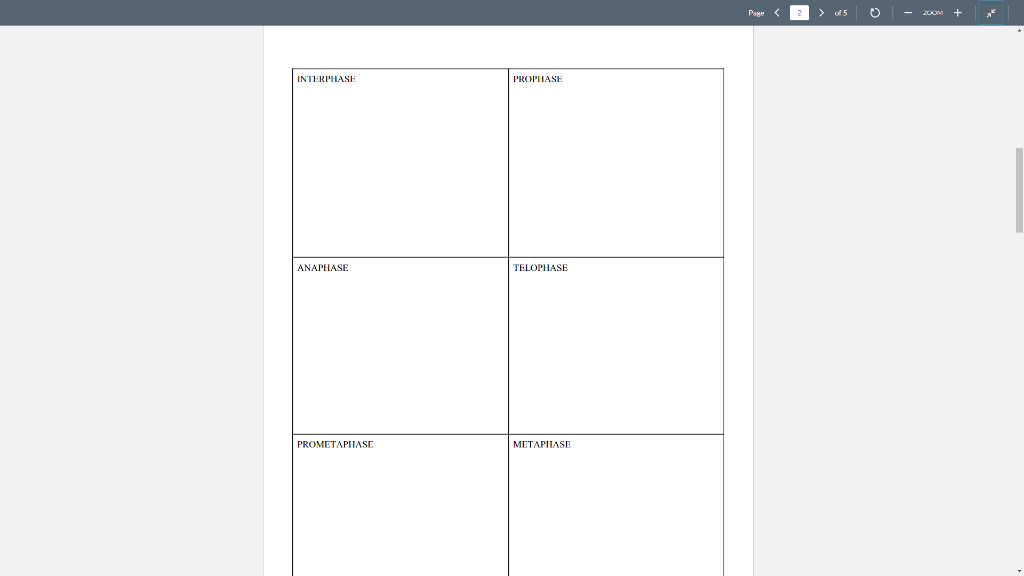The width and height of the screenshot is (1024, 576).
Task: Go to the next page arrow
Action: coord(822,12)
